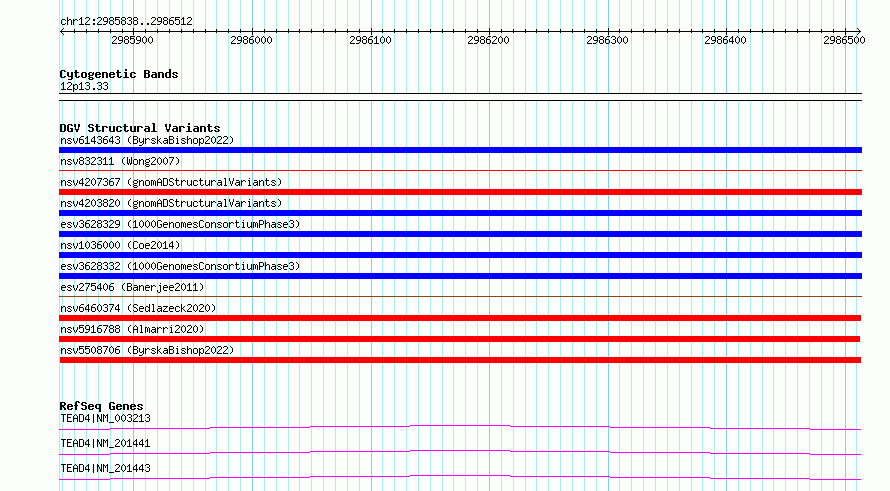
Task: Click the chr12:2985838..2986512 region label
Action: point(126,22)
